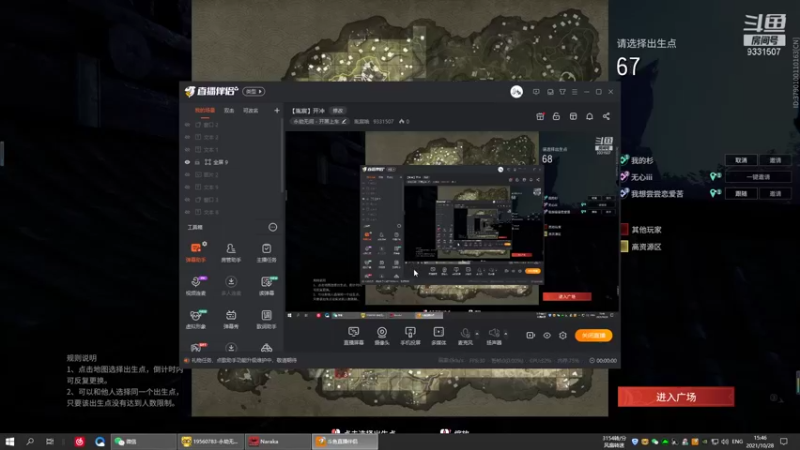Screen dimensions: 800x450
Task: Click 修改 next to the stream title
Action: pyautogui.click(x=338, y=111)
